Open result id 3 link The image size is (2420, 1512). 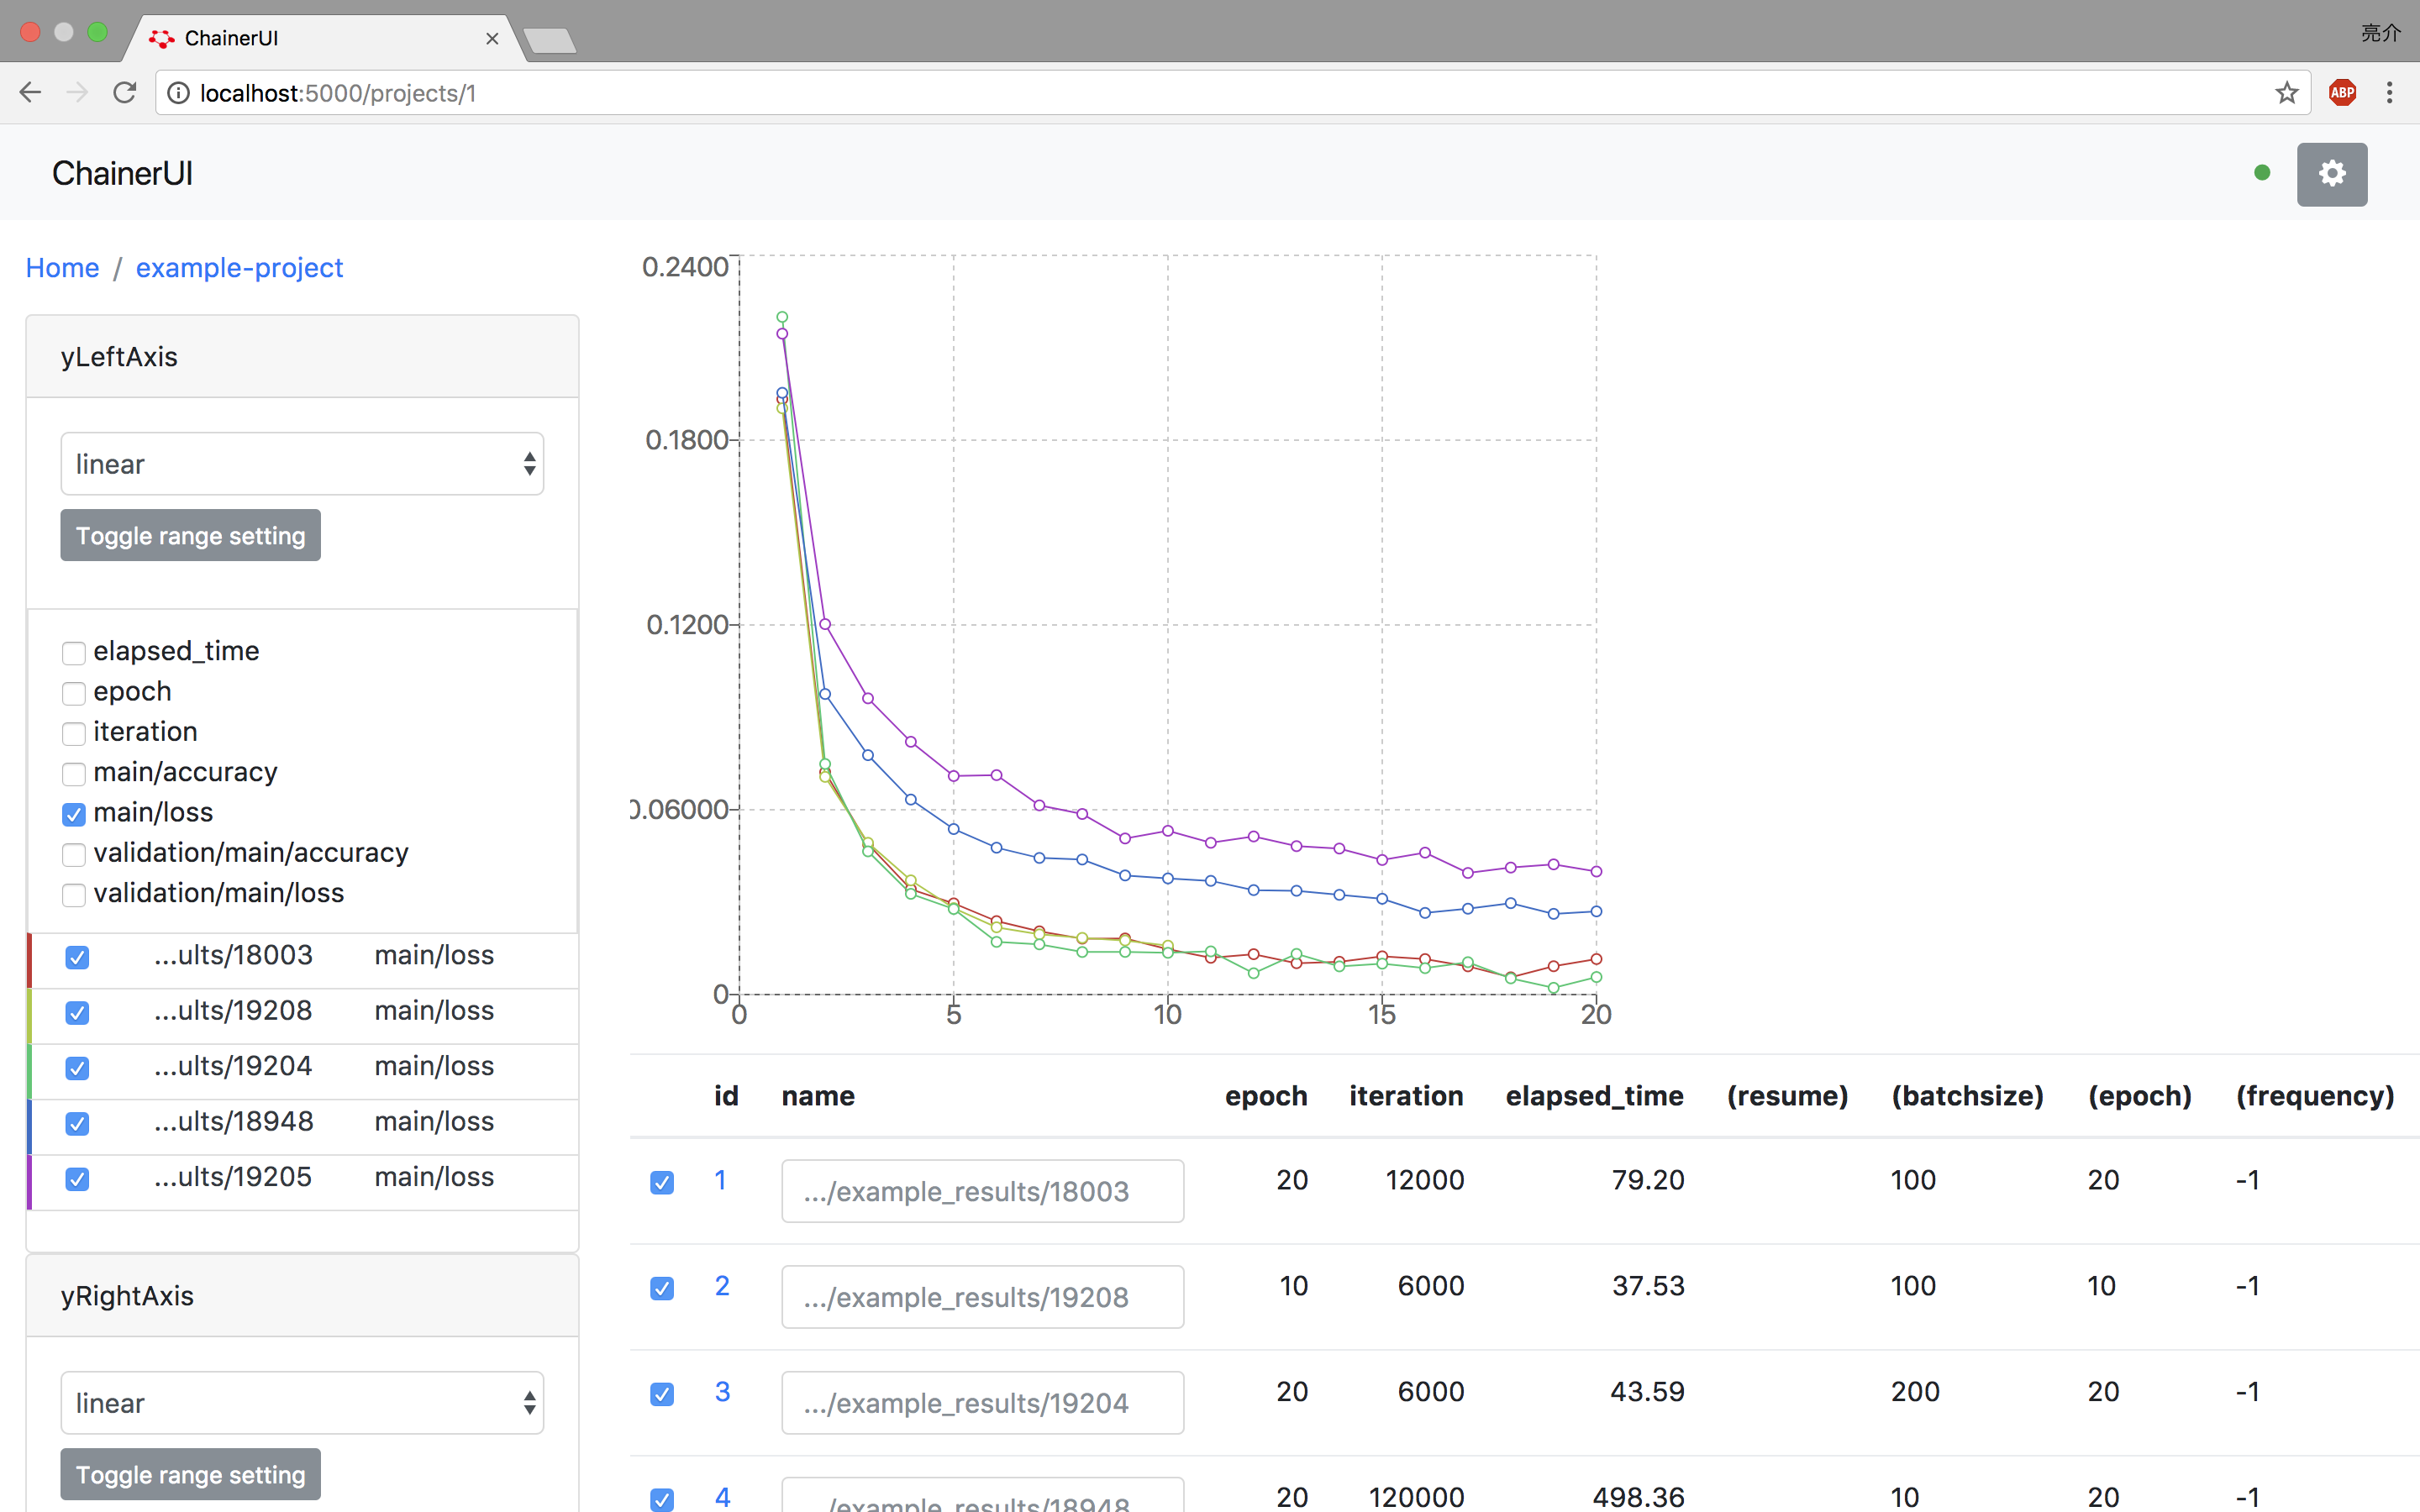tap(722, 1391)
